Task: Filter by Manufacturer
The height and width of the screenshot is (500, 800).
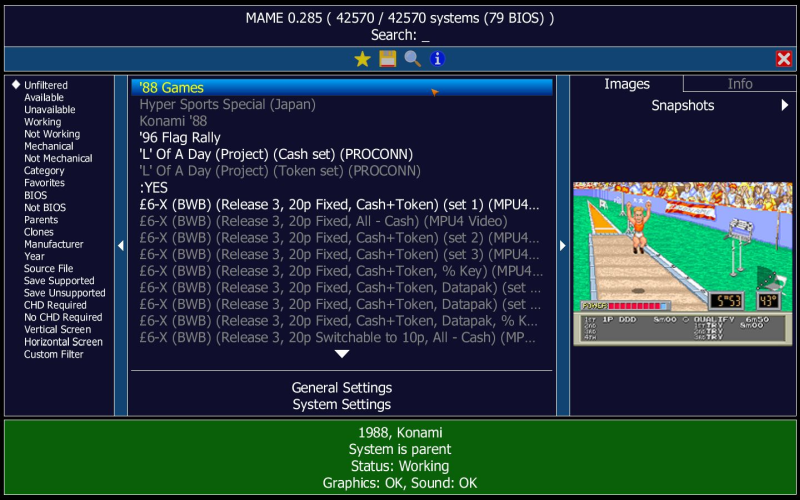Action: 54,244
